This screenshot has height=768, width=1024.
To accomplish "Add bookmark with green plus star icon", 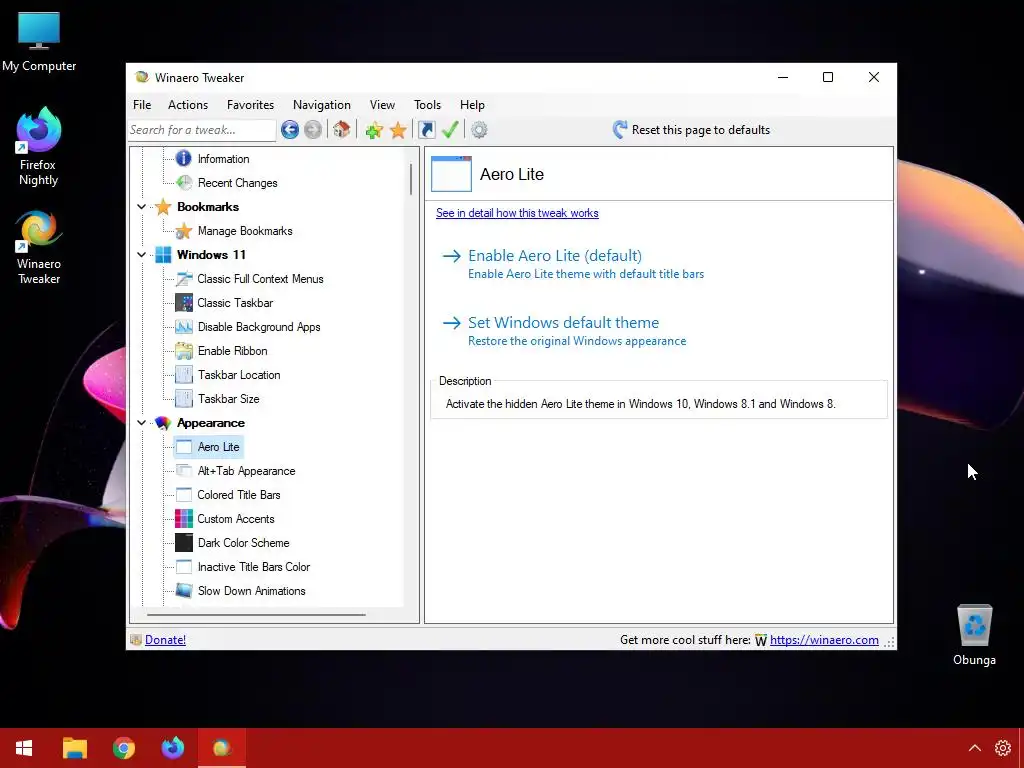I will (374, 130).
